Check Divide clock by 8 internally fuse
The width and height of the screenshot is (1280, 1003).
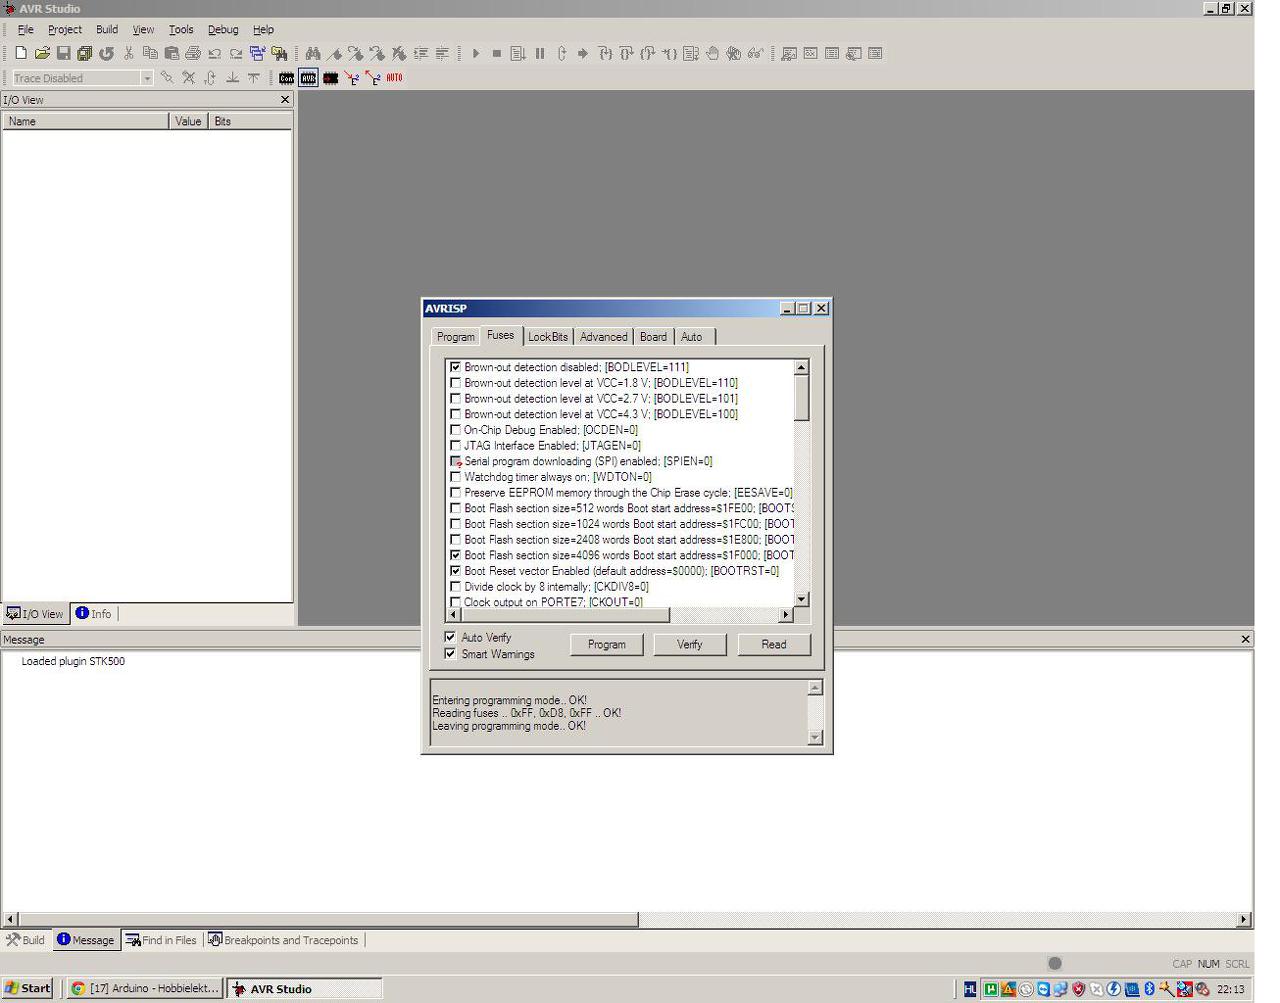pos(456,587)
